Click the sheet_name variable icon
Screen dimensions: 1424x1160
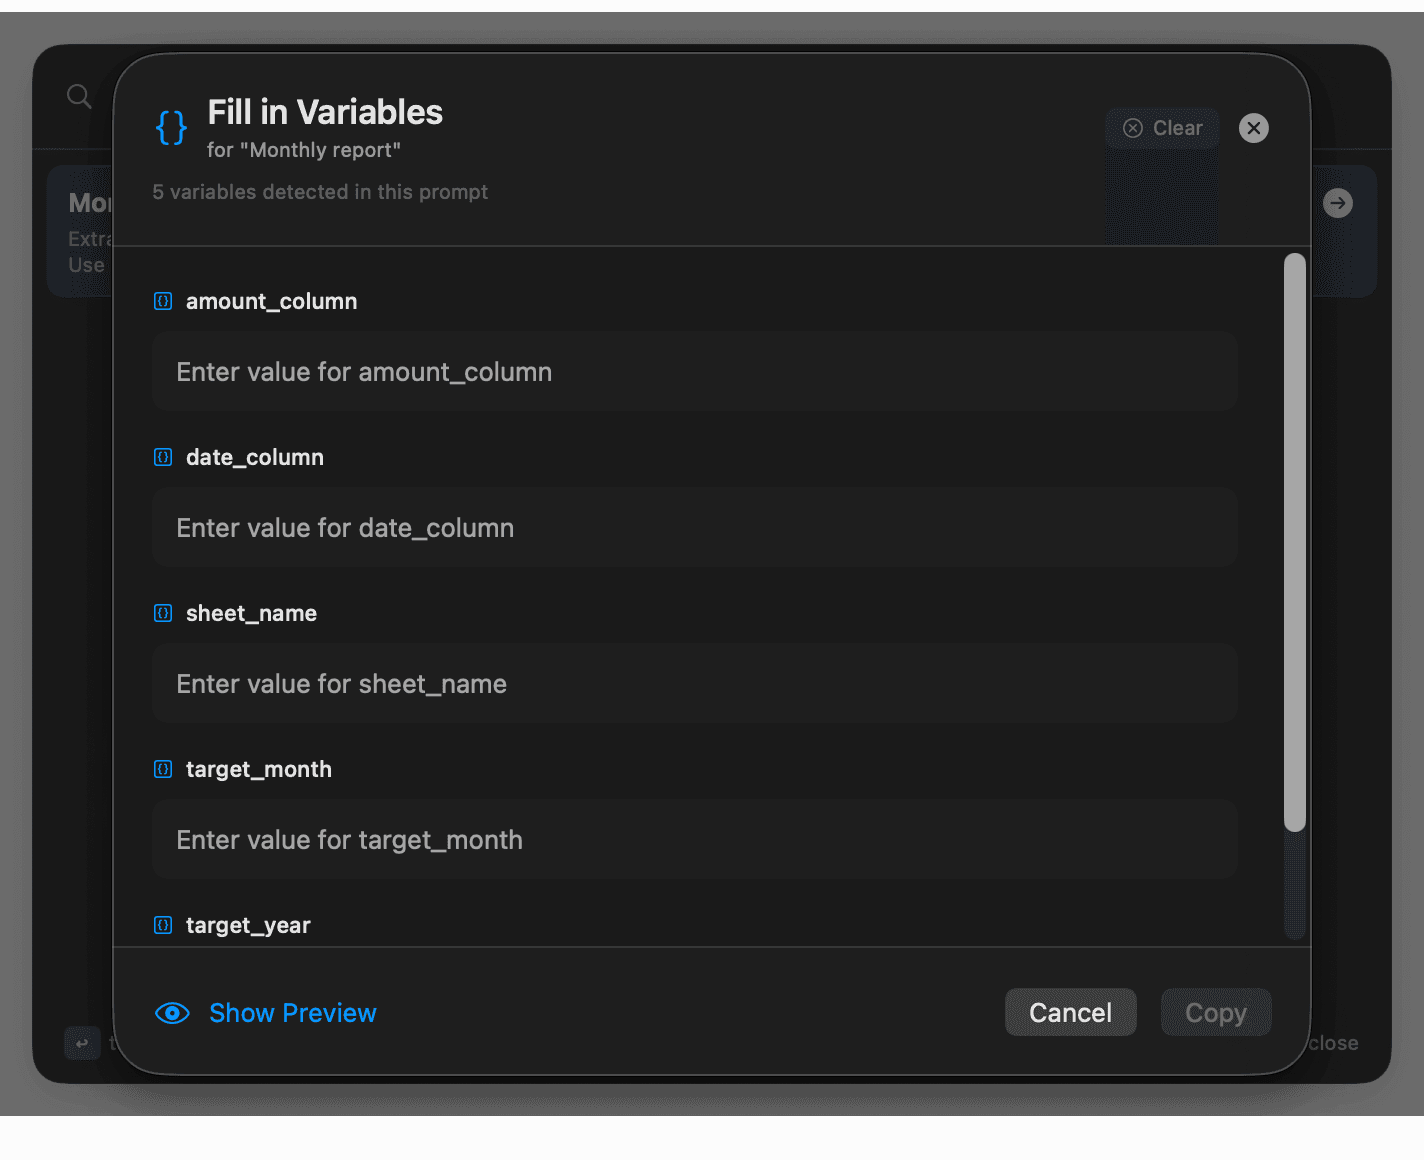[163, 613]
